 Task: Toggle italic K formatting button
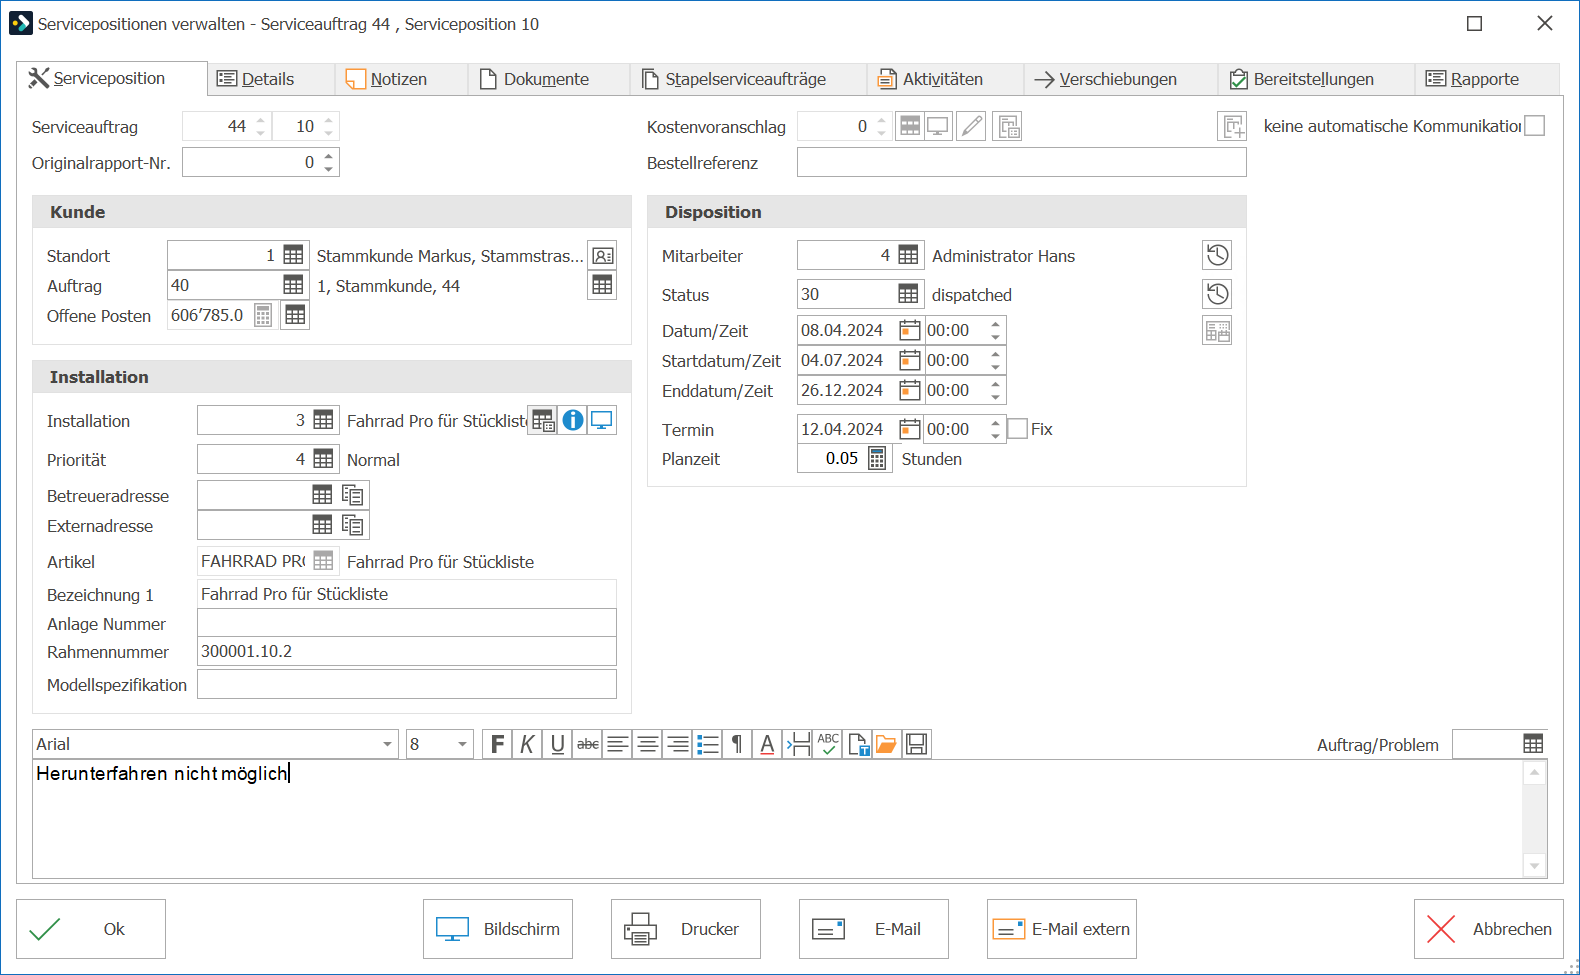point(527,744)
